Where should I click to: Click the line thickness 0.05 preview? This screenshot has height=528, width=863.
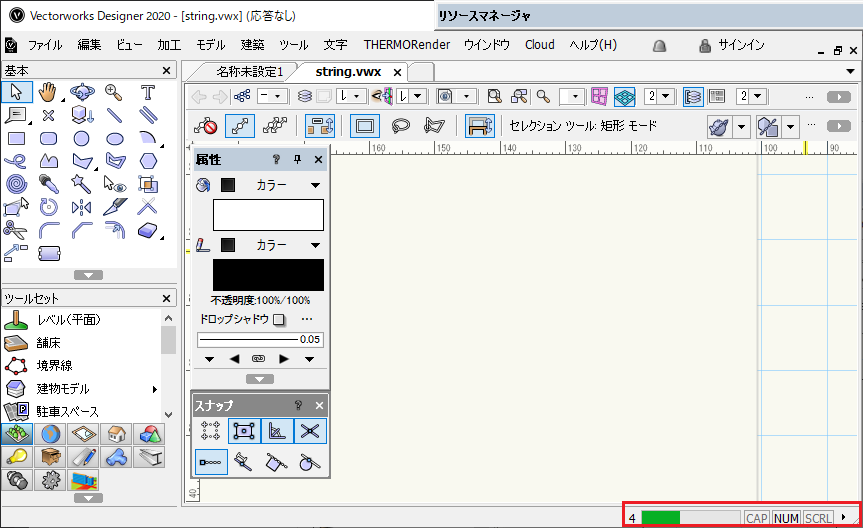click(260, 340)
